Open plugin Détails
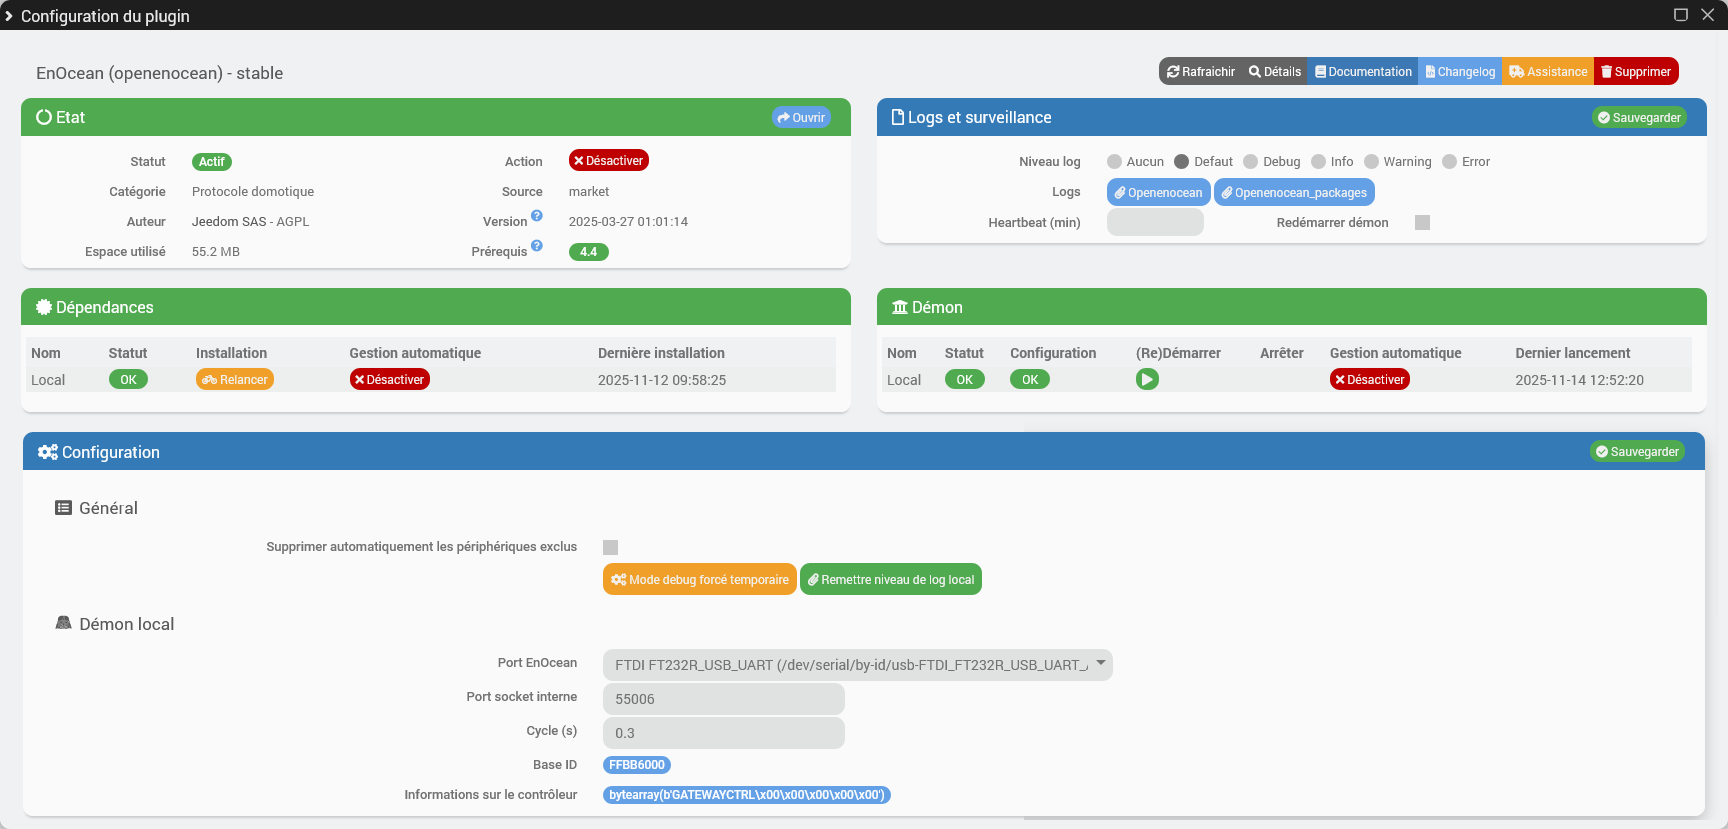This screenshot has height=829, width=1728. [1275, 72]
